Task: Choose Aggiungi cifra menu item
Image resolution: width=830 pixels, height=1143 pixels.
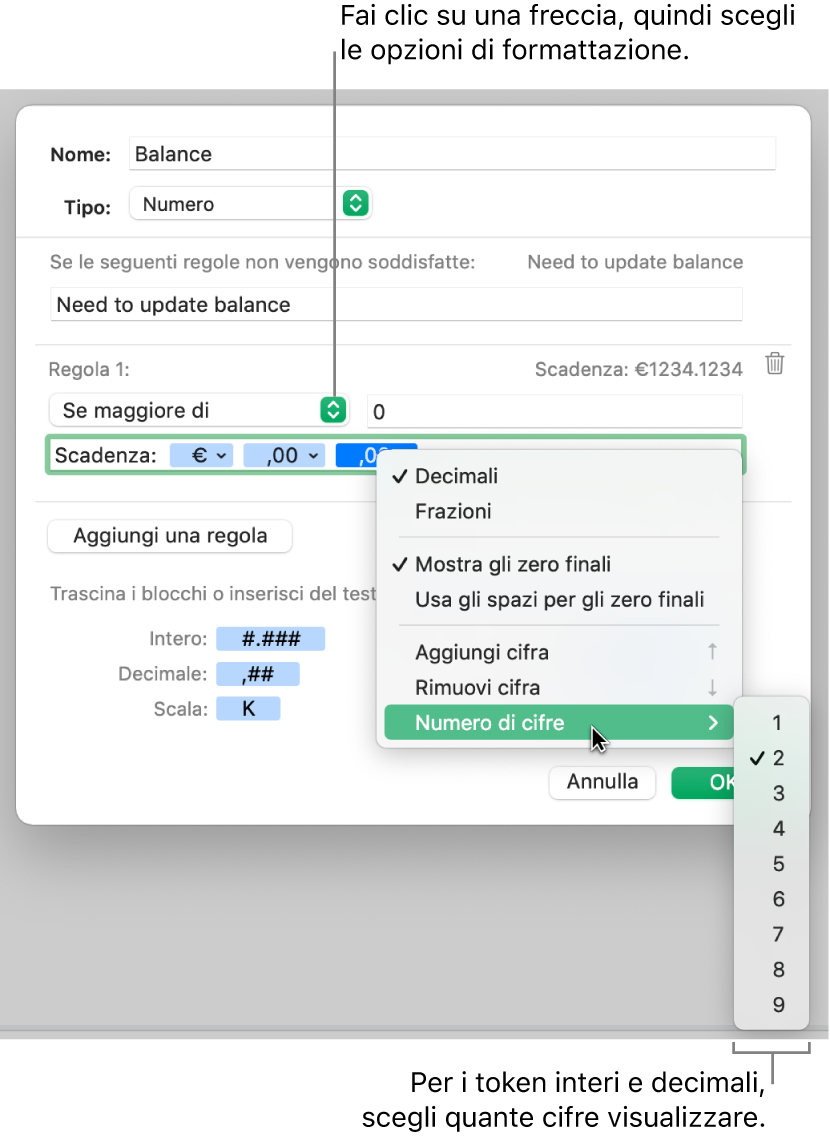Action: (x=559, y=652)
